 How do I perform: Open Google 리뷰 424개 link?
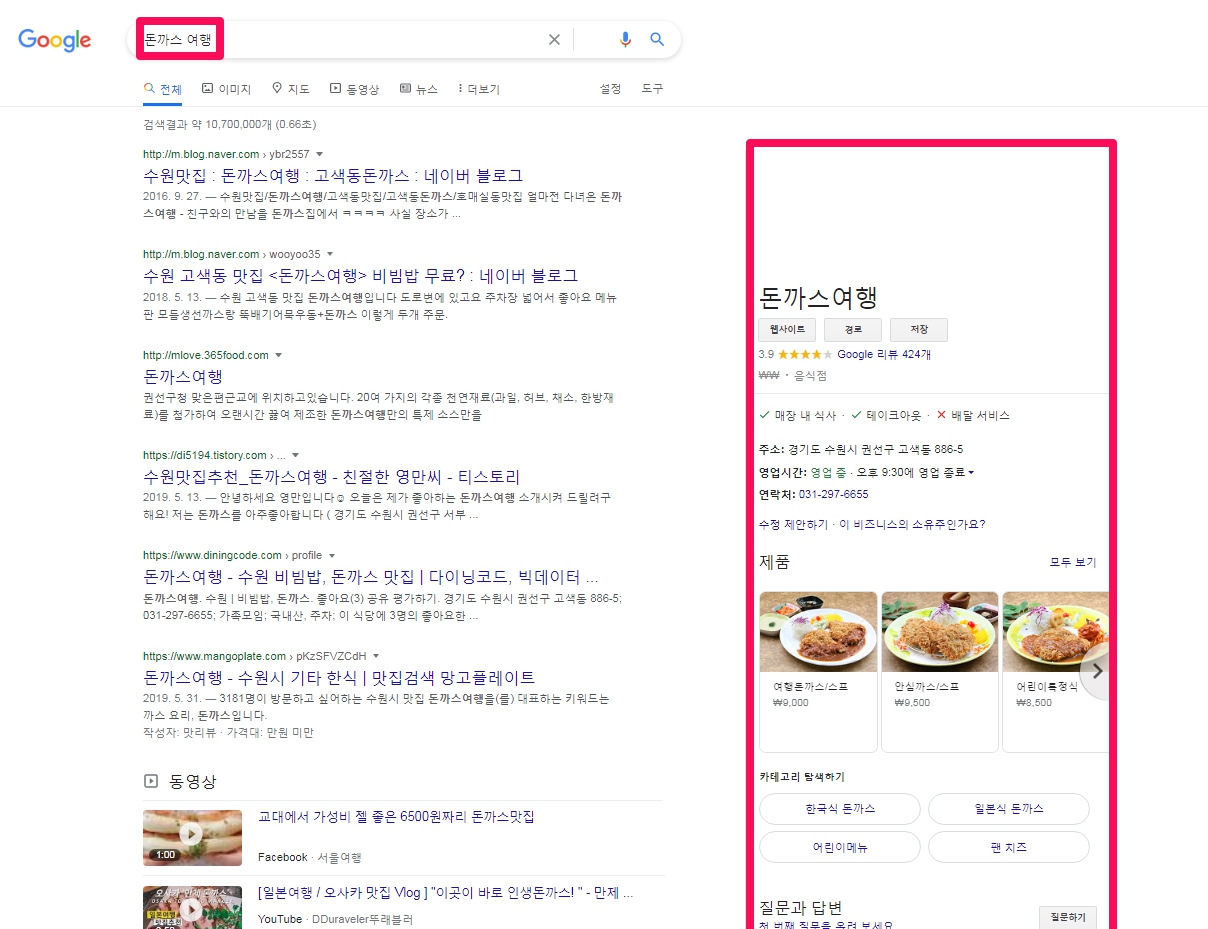pyautogui.click(x=884, y=354)
